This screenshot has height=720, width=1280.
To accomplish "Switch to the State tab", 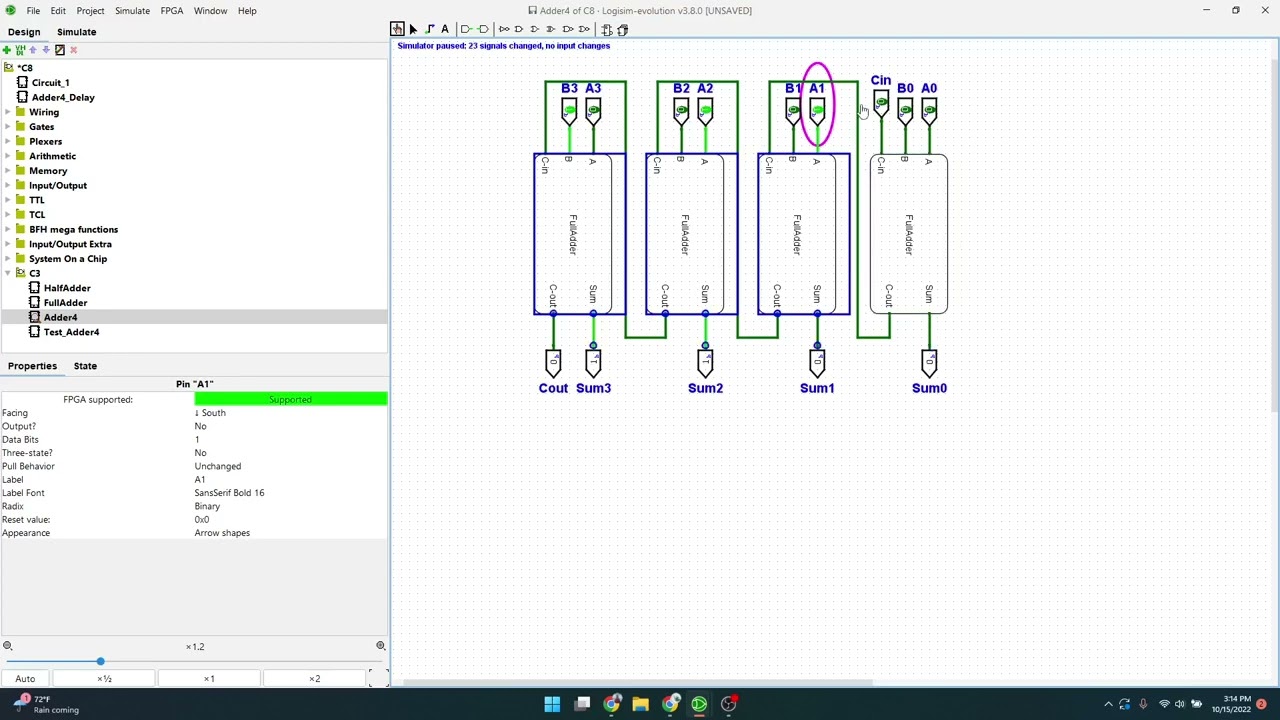I will [85, 366].
